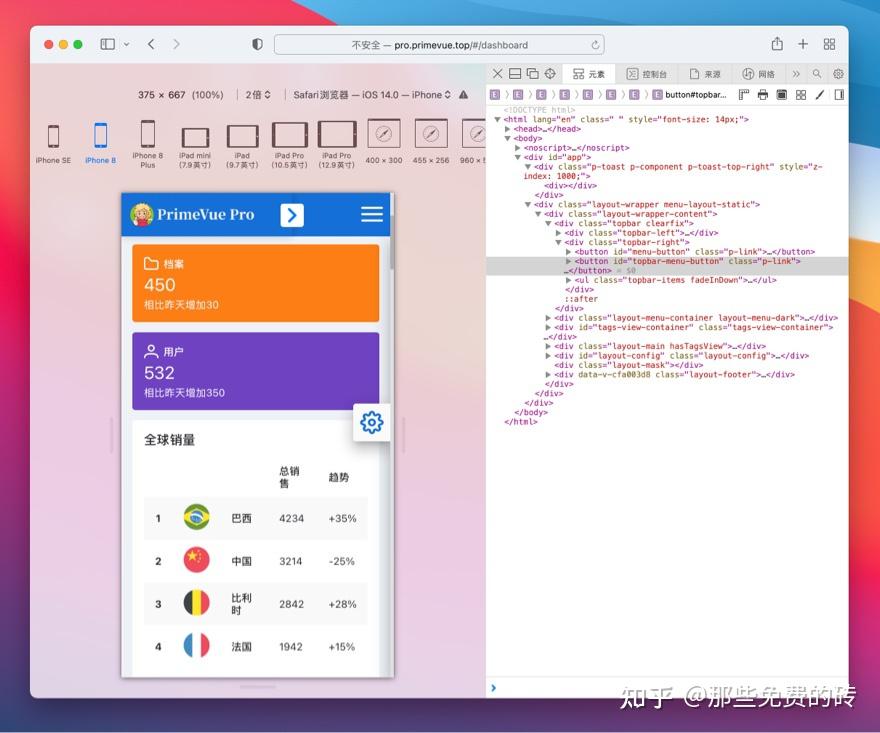Collapse the html element in the Elements panel
Screen dimensions: 880x733
coord(497,119)
